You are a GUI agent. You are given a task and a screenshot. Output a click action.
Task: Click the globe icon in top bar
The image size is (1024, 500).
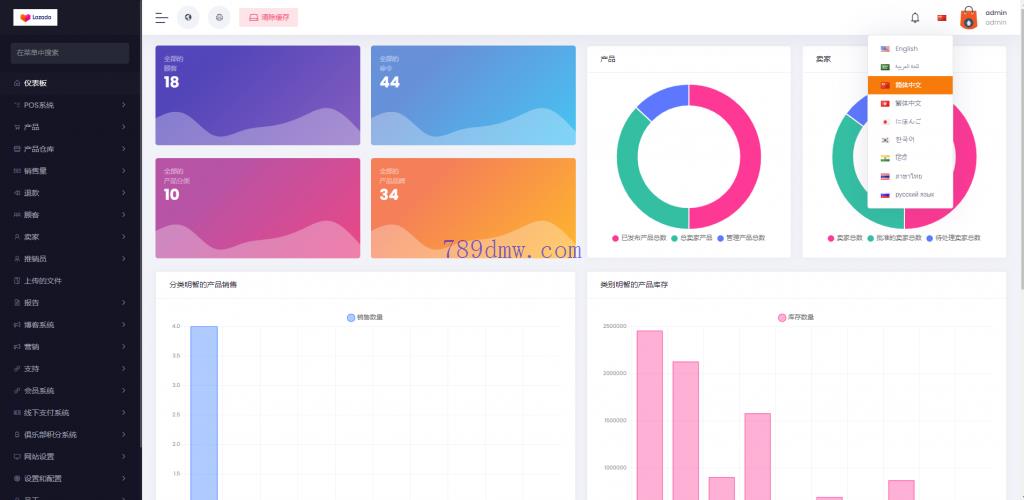coord(188,18)
